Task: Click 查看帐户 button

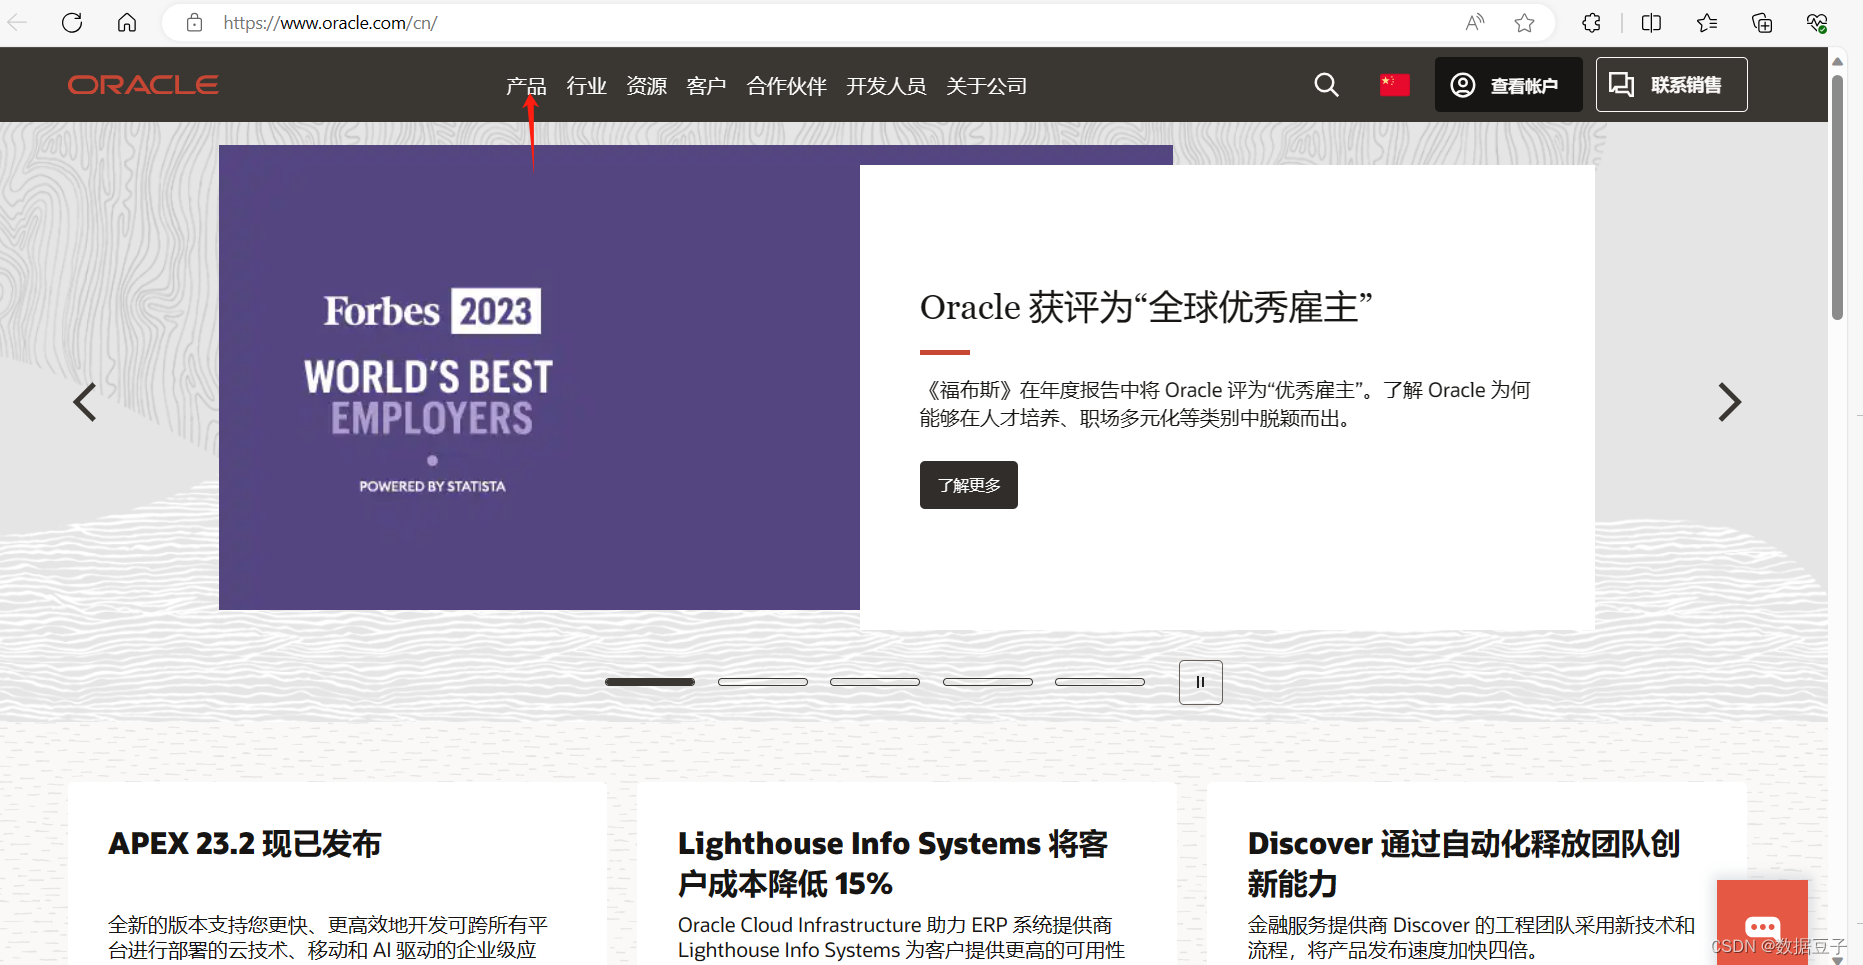Action: [x=1508, y=85]
